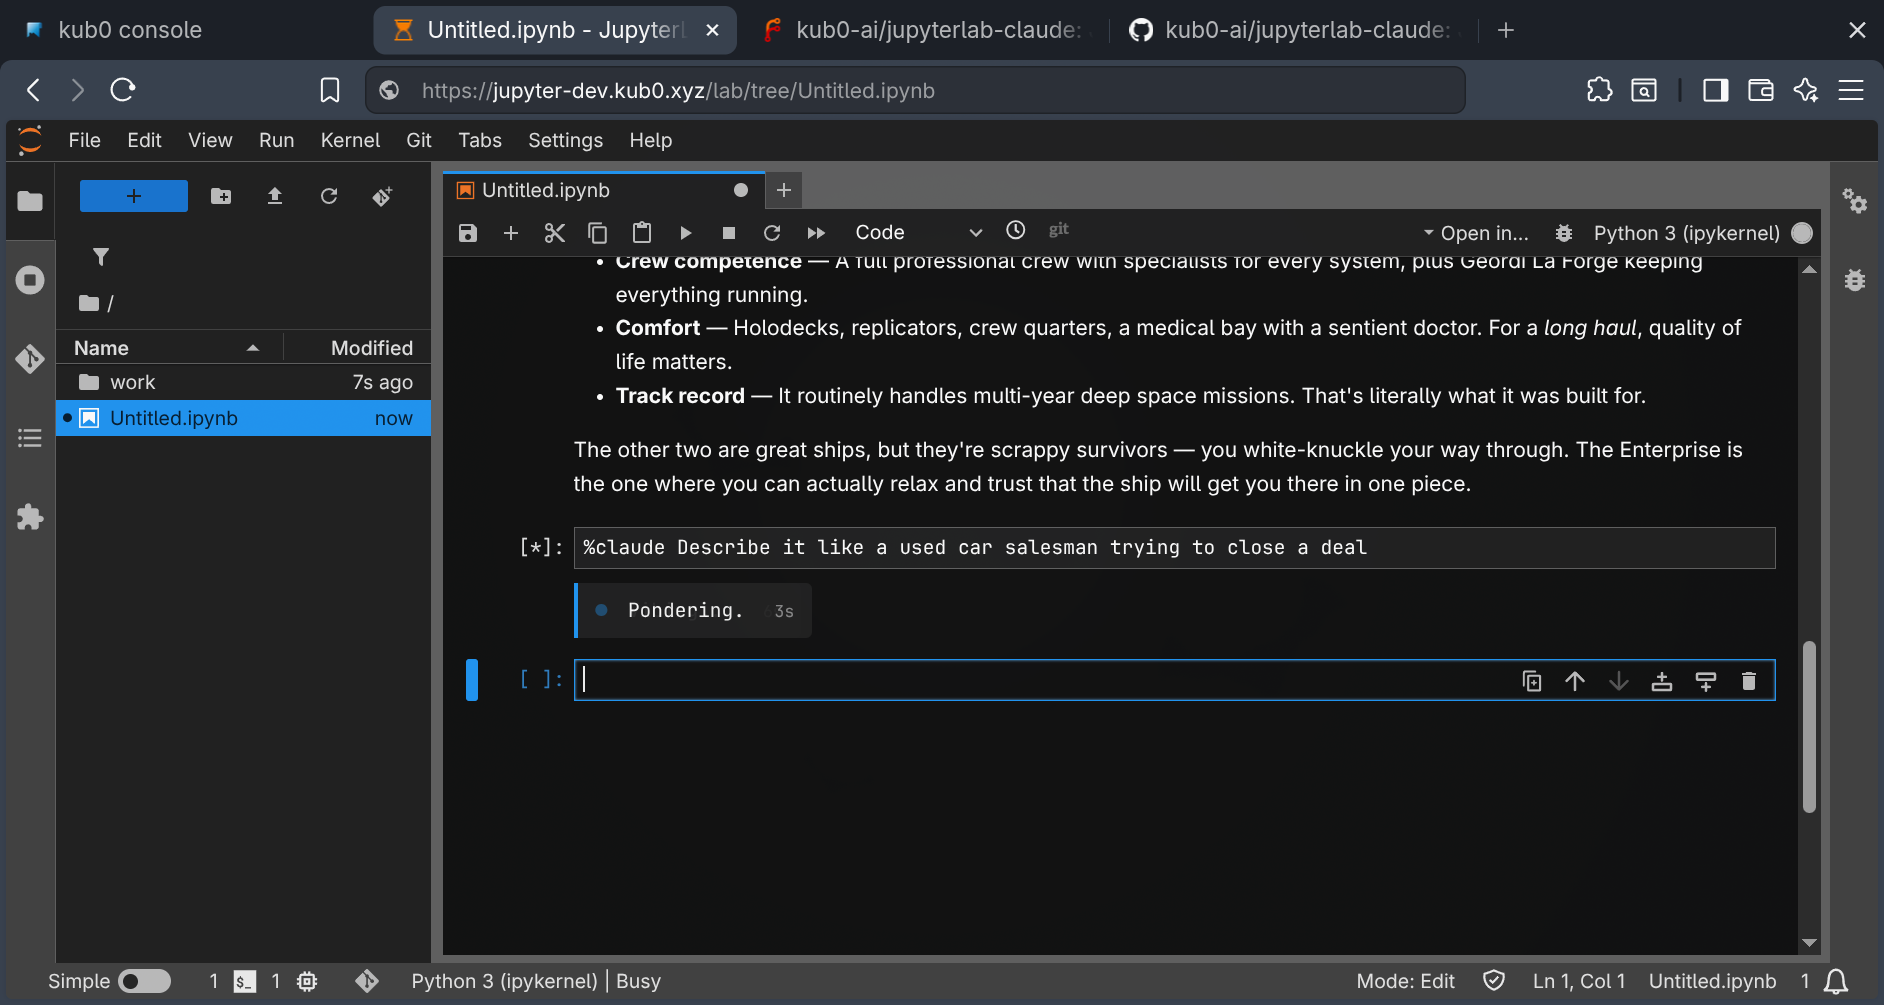Image resolution: width=1884 pixels, height=1005 pixels.
Task: Enable the debugger bug icon in toolbar
Action: (1564, 233)
